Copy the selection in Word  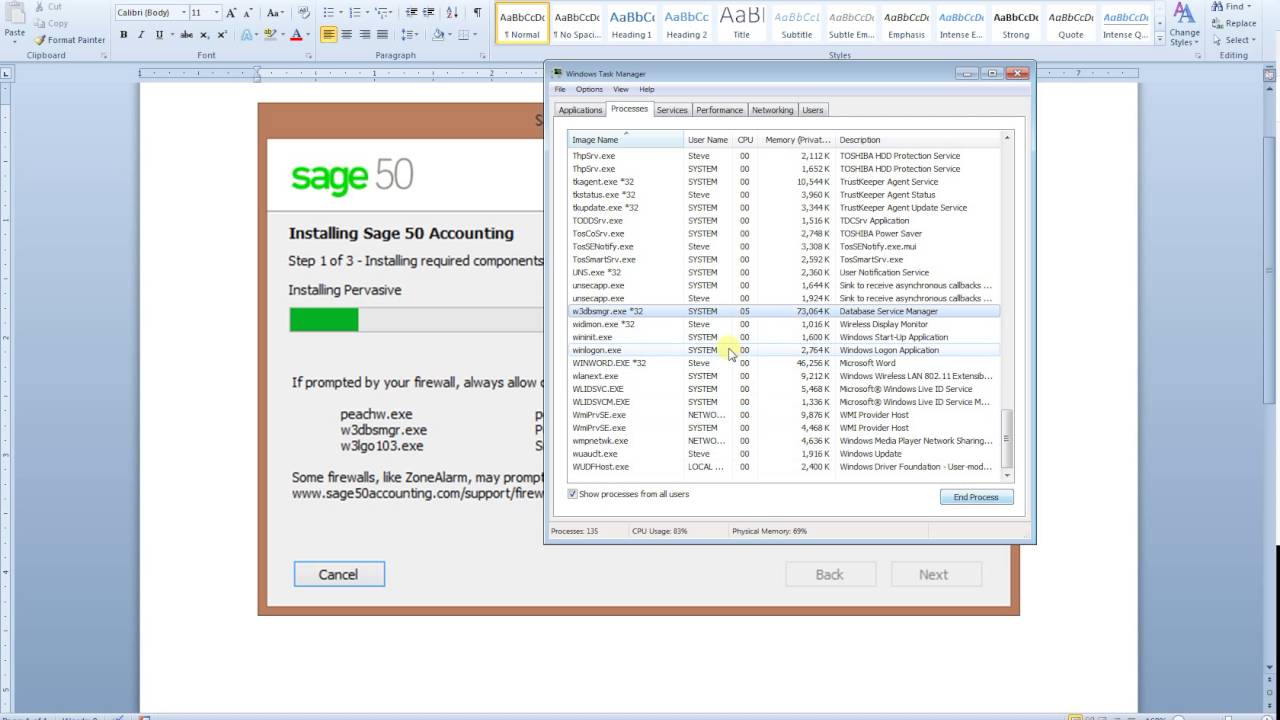point(52,23)
